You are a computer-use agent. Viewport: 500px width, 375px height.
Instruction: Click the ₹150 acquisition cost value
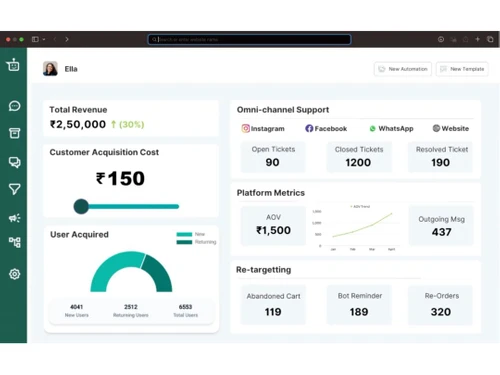[x=120, y=178]
